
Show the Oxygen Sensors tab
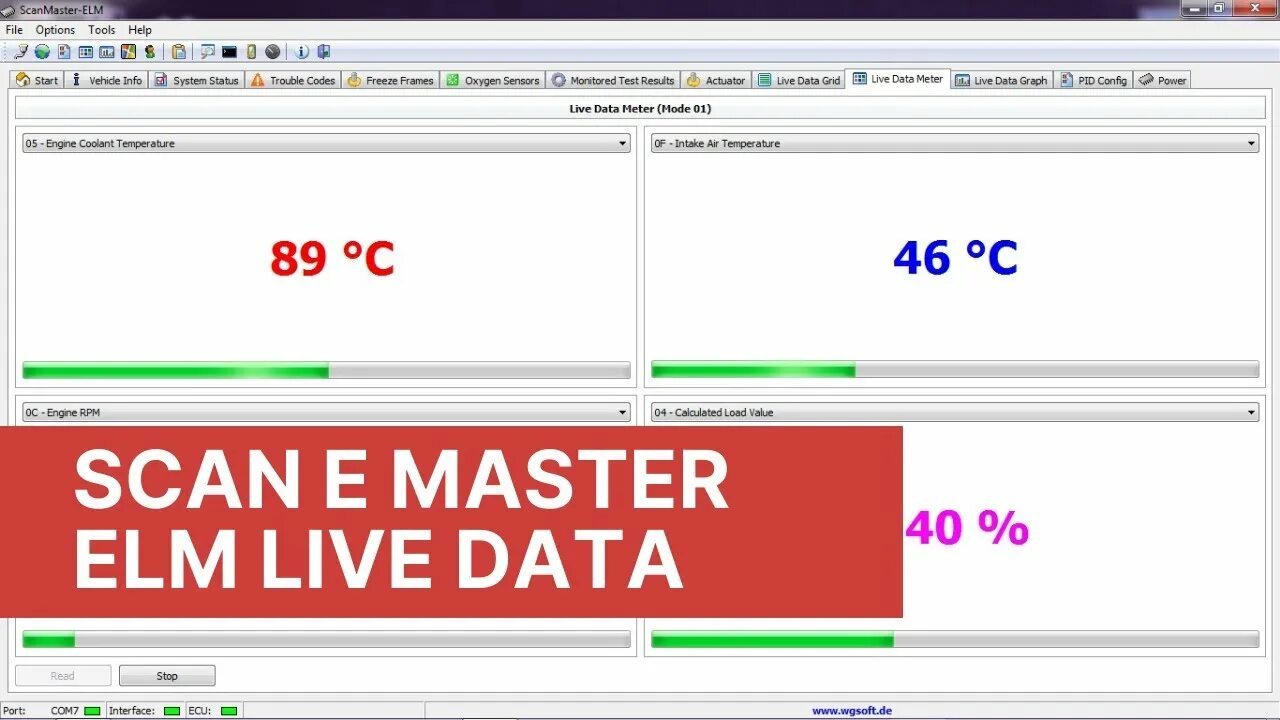point(492,80)
